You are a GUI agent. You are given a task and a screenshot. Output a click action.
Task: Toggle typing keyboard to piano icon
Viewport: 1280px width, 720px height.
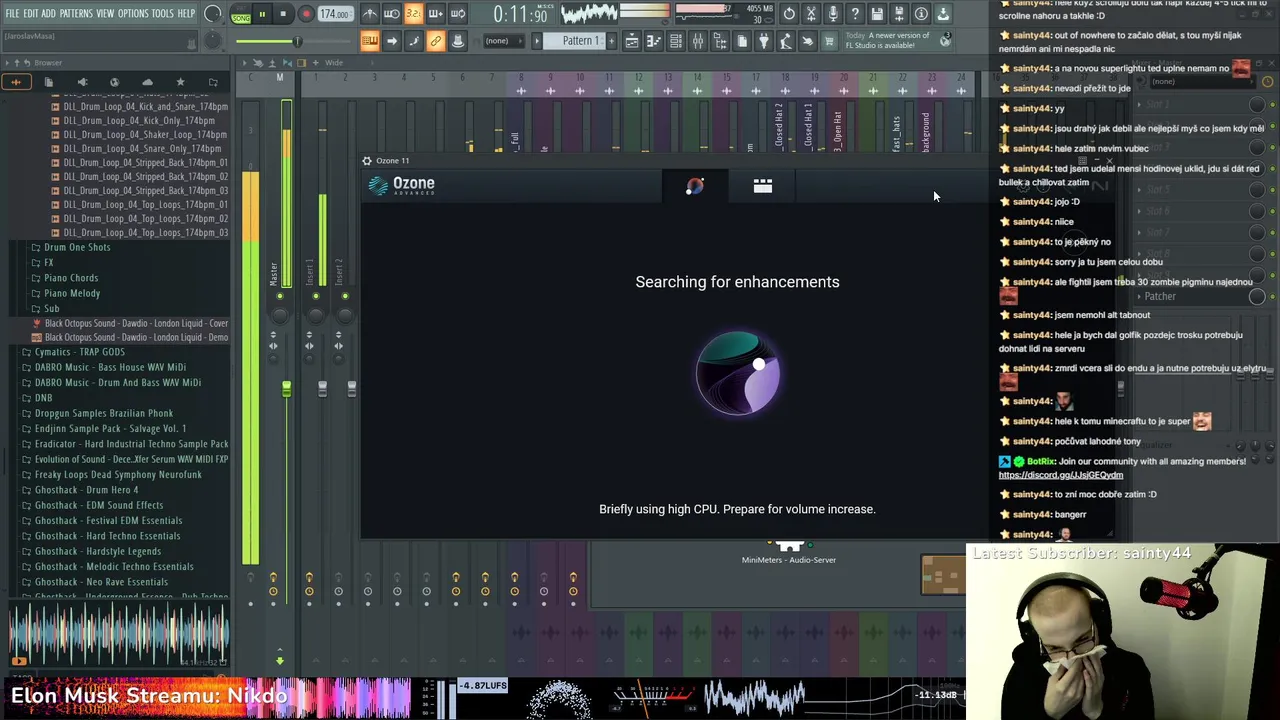click(370, 41)
